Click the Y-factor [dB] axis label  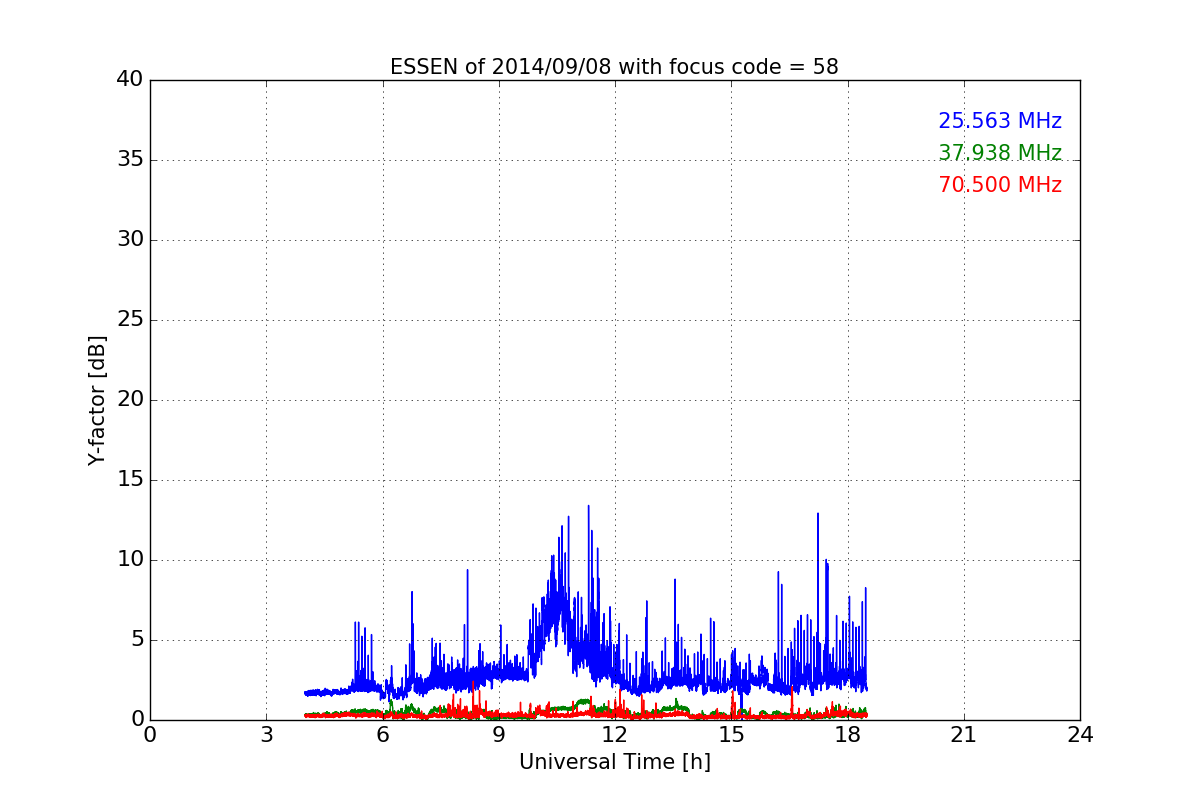[97, 400]
